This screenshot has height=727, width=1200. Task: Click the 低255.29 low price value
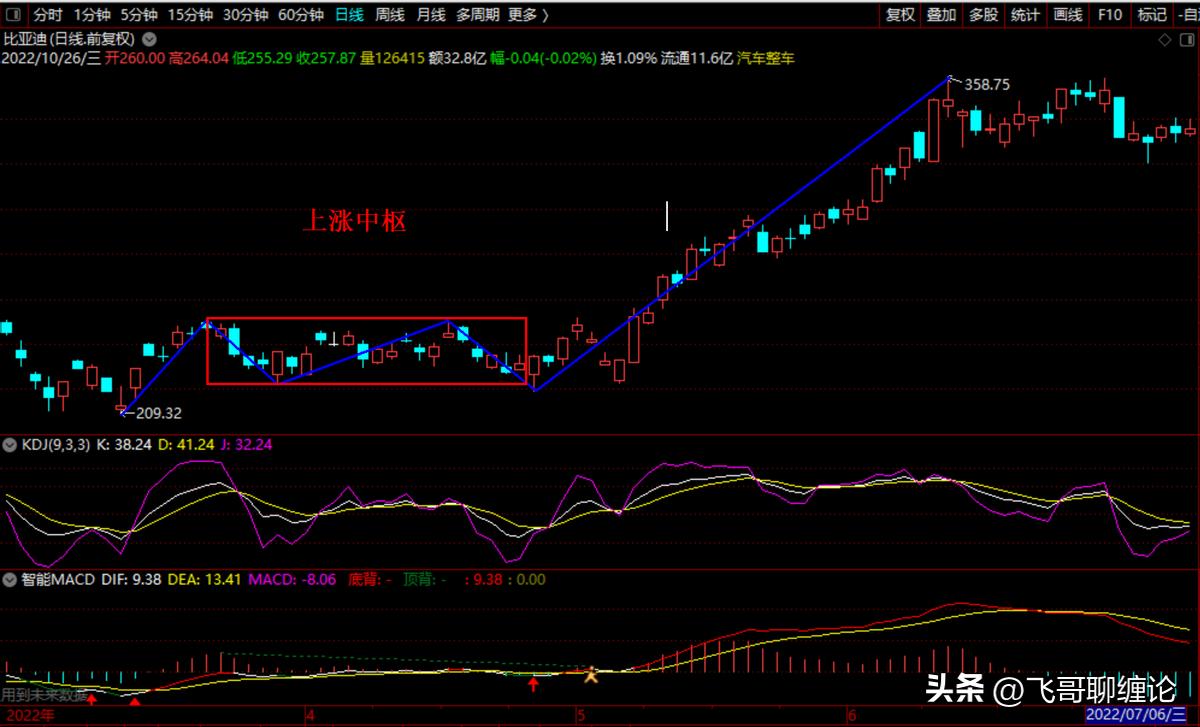[262, 59]
